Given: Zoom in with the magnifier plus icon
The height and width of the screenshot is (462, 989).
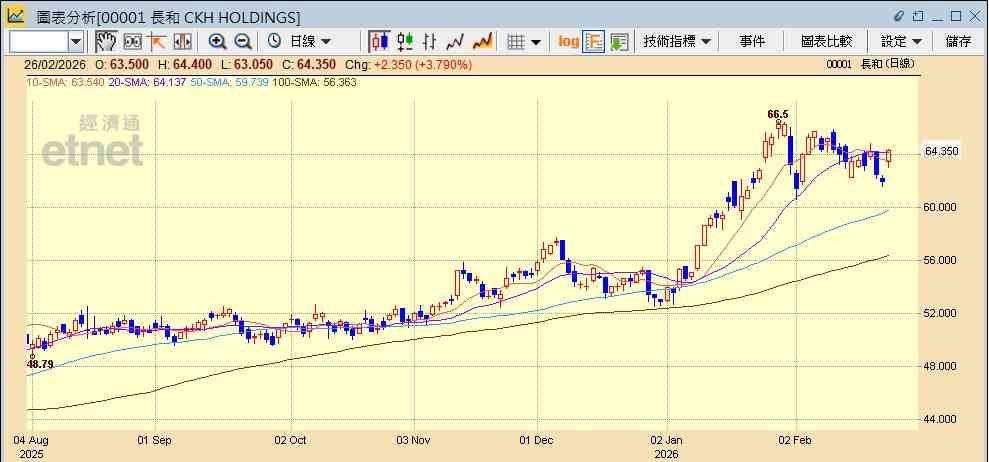Looking at the screenshot, I should [218, 42].
